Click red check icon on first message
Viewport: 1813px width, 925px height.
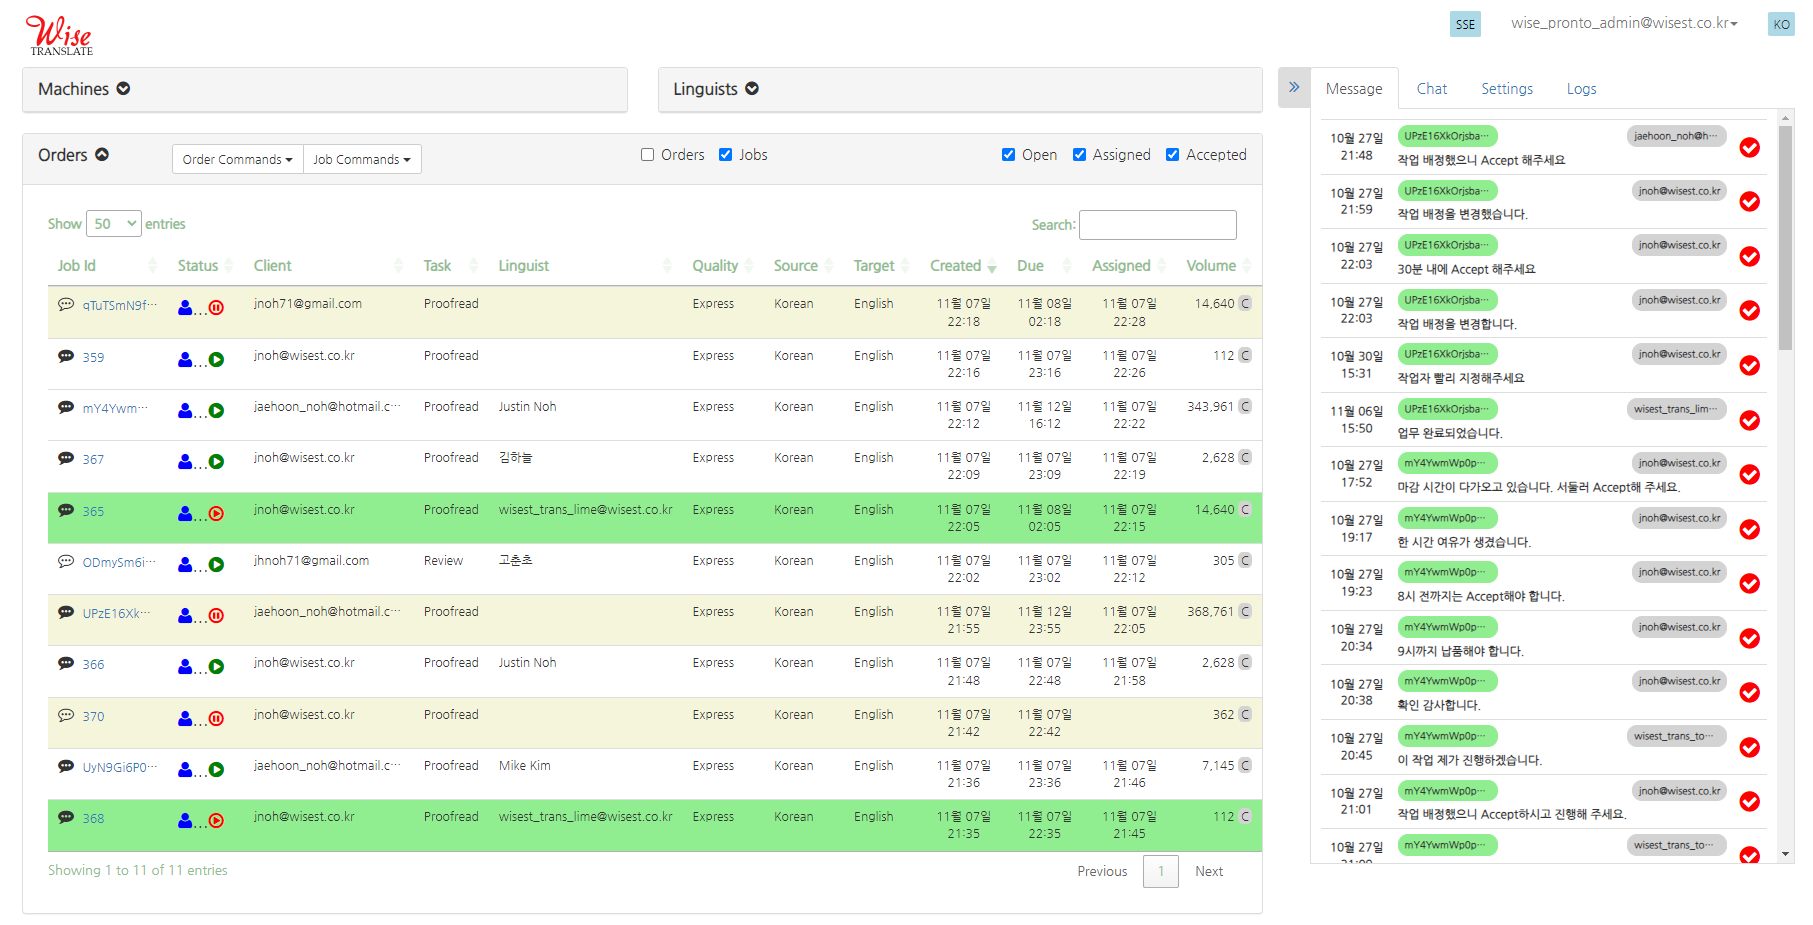coord(1749,148)
